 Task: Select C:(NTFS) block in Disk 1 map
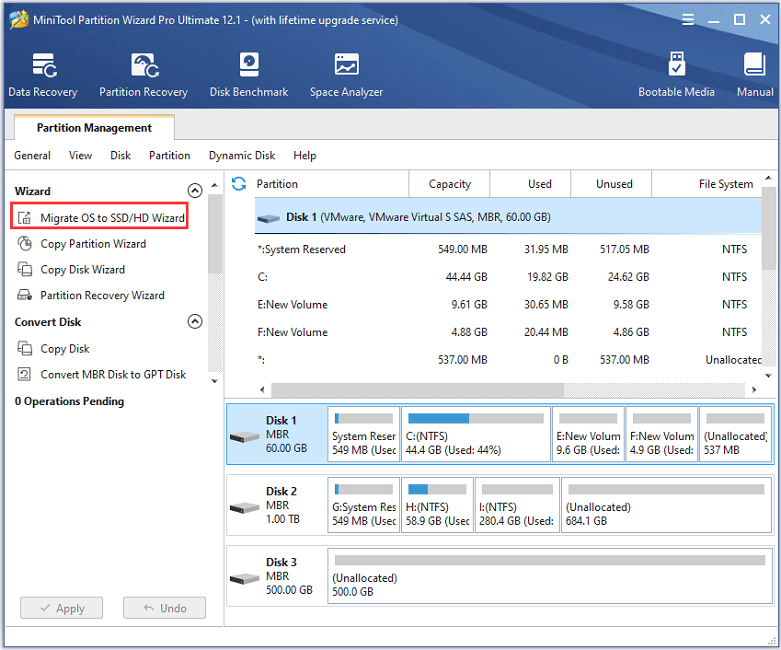[476, 434]
